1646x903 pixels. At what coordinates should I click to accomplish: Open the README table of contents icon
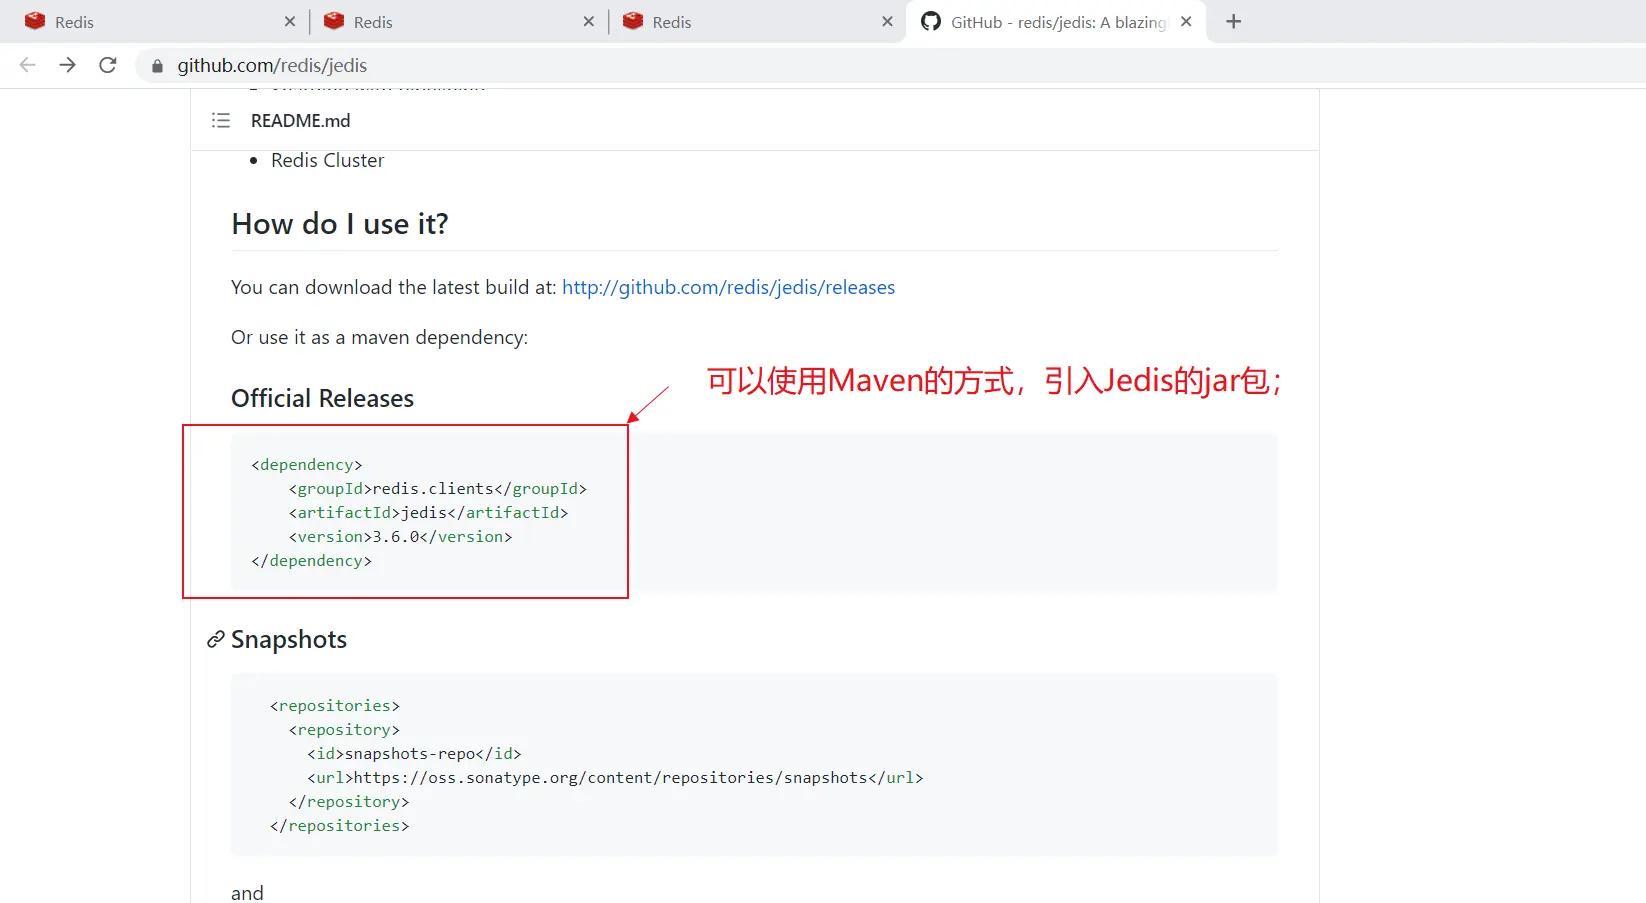point(221,121)
